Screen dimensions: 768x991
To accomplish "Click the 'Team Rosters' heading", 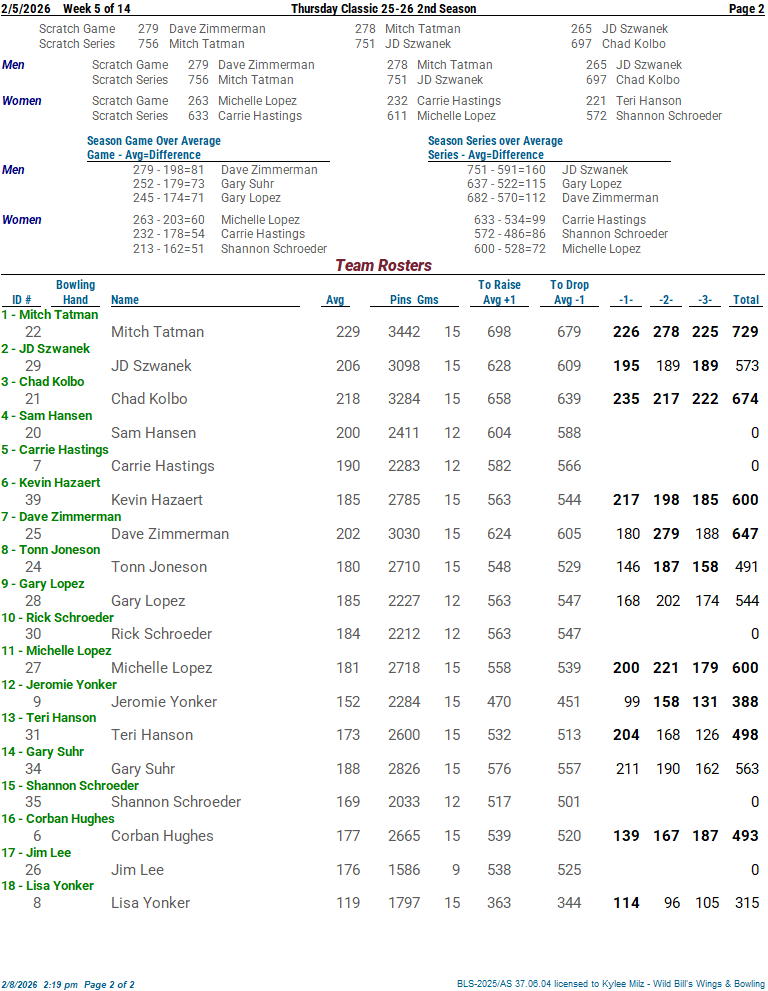I will point(383,265).
